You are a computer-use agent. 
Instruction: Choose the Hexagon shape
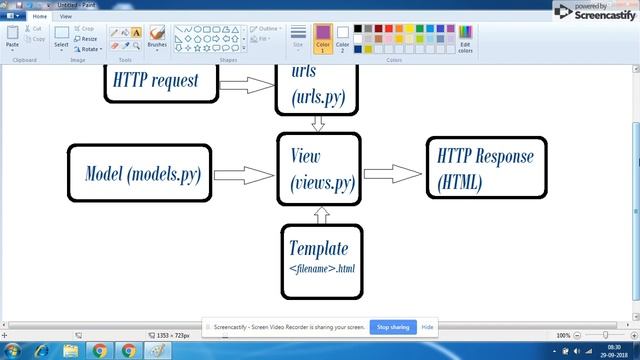[x=207, y=39]
